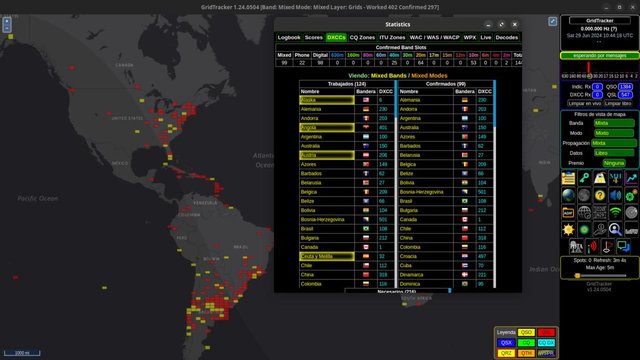The image size is (640, 360).
Task: Click the map pin flag icon
Action: tap(607, 246)
